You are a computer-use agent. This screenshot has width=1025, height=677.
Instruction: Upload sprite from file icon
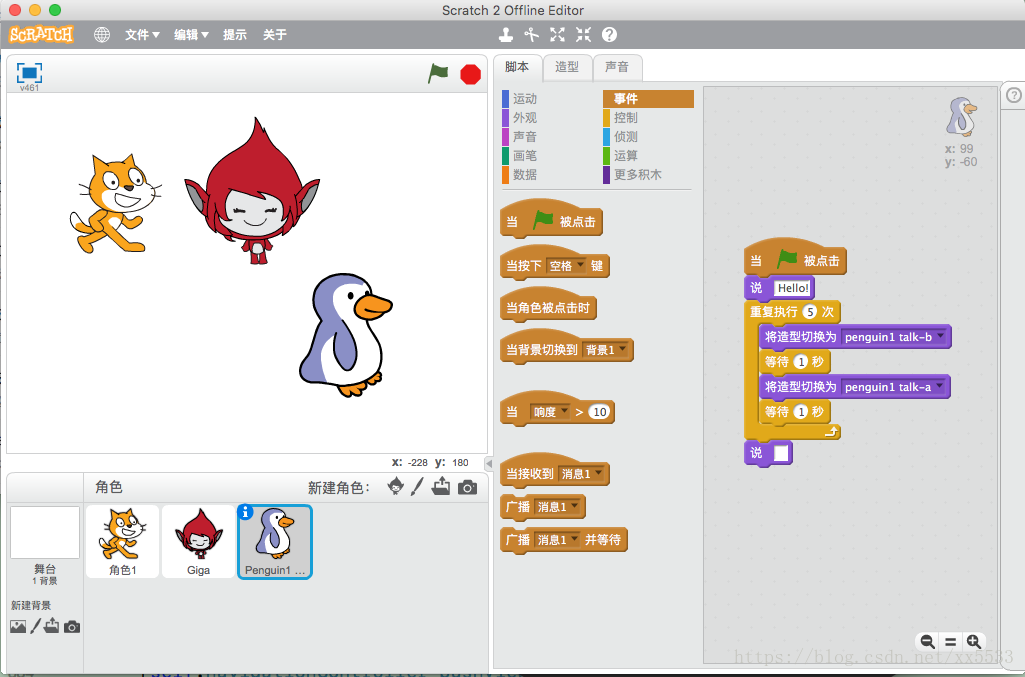pyautogui.click(x=441, y=486)
